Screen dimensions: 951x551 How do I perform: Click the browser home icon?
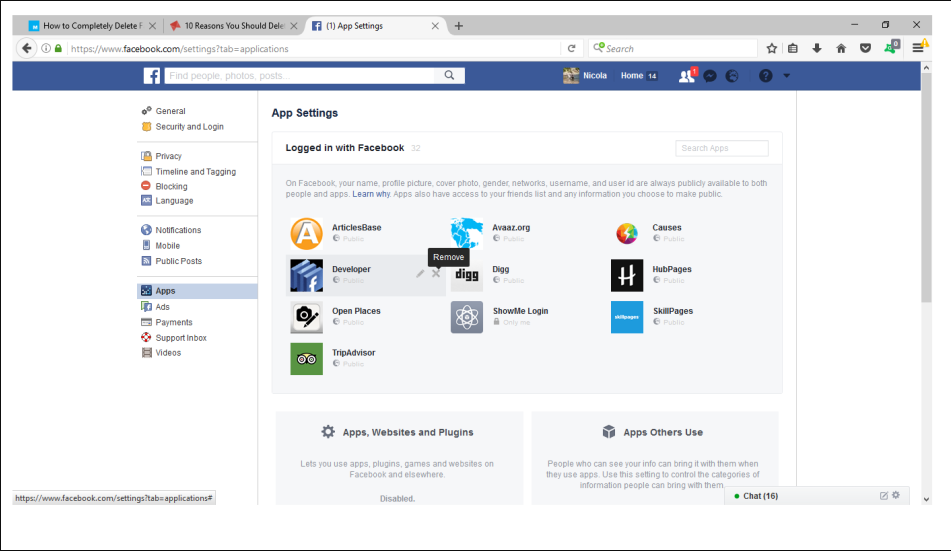point(841,49)
